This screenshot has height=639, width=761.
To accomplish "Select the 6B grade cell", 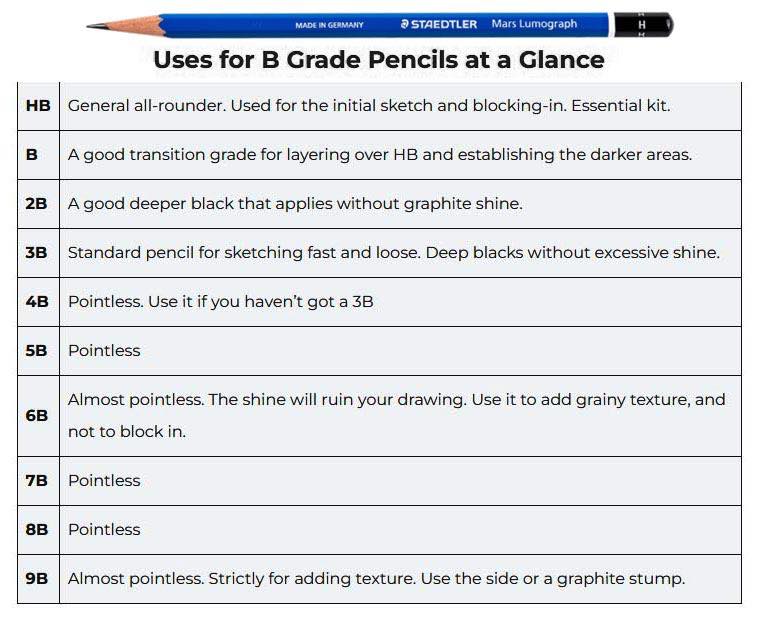I will point(38,416).
